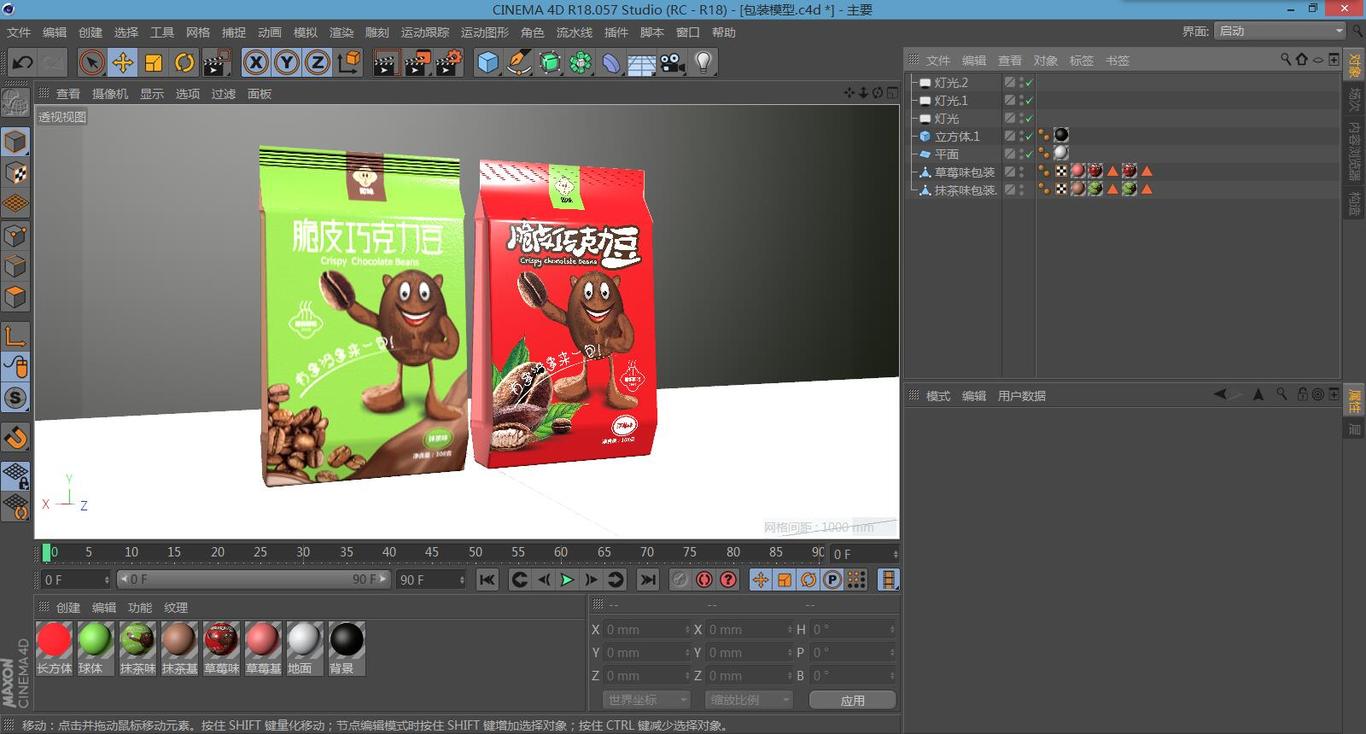This screenshot has width=1366, height=734.
Task: Toggle the X axis lock
Action: tap(256, 63)
